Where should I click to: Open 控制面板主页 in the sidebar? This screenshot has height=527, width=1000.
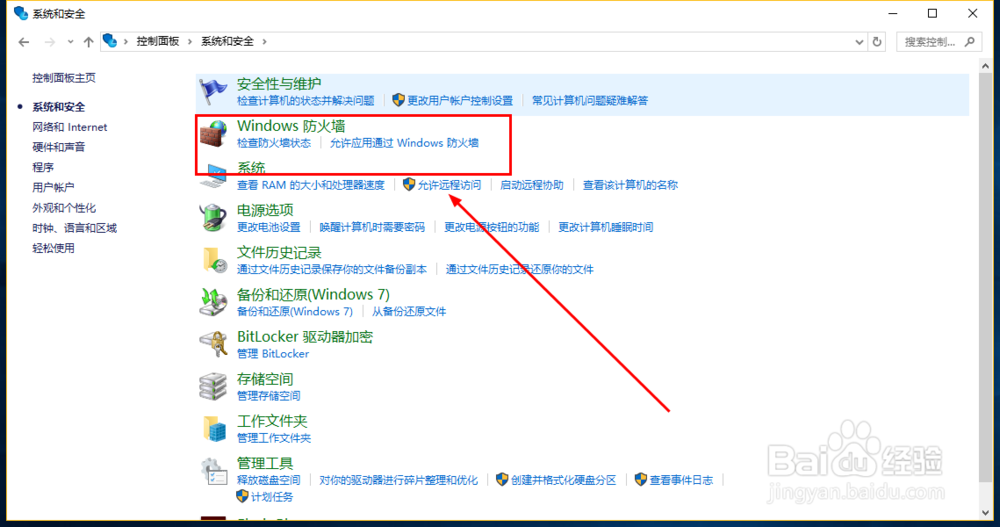point(64,78)
